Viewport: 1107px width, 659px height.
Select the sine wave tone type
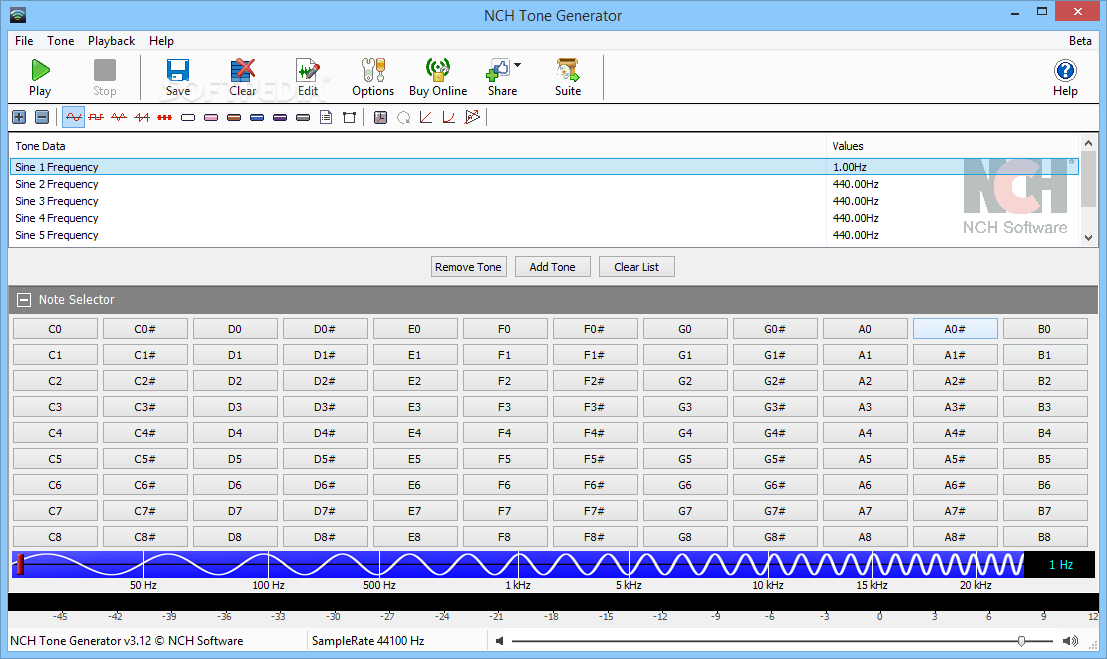tap(73, 117)
